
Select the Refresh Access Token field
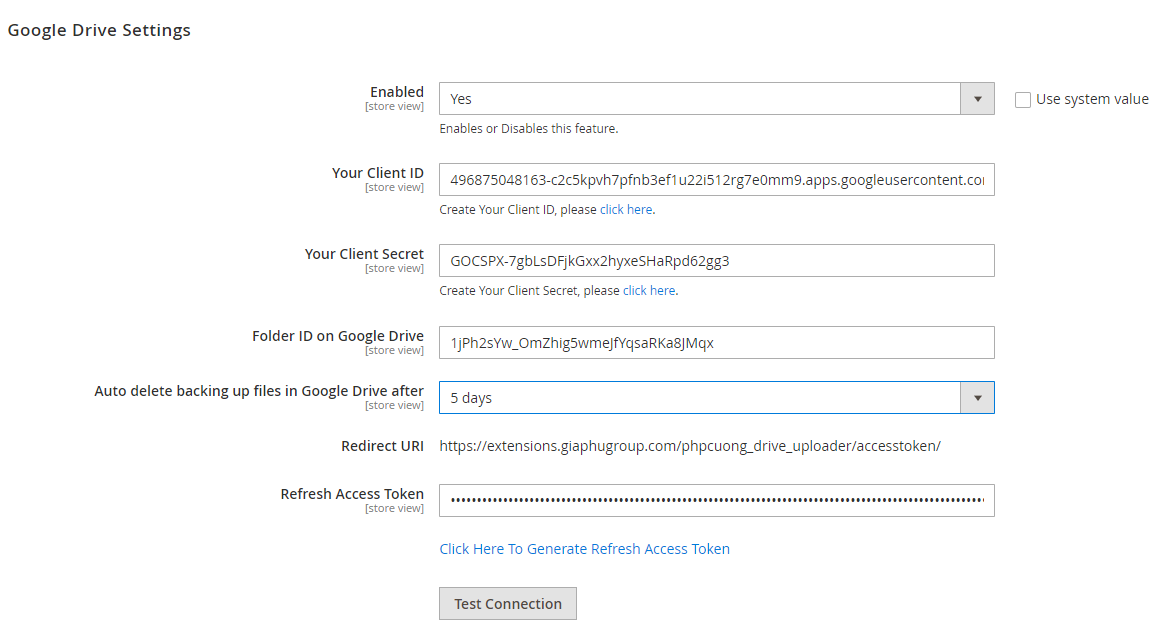[716, 500]
